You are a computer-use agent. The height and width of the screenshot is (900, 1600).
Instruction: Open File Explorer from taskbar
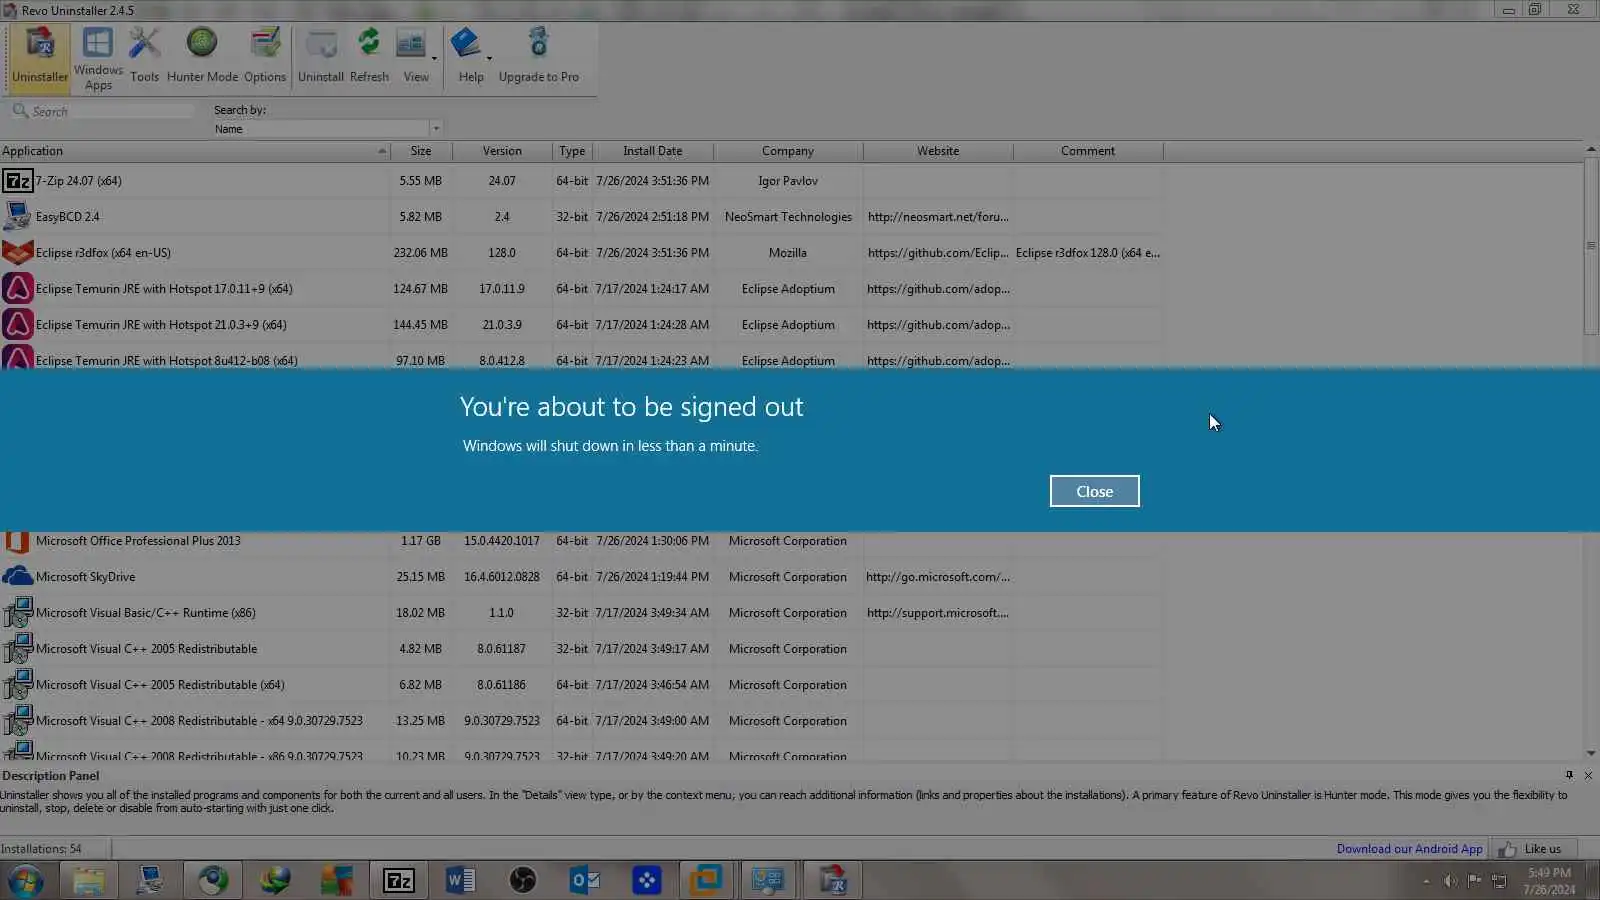click(x=89, y=880)
